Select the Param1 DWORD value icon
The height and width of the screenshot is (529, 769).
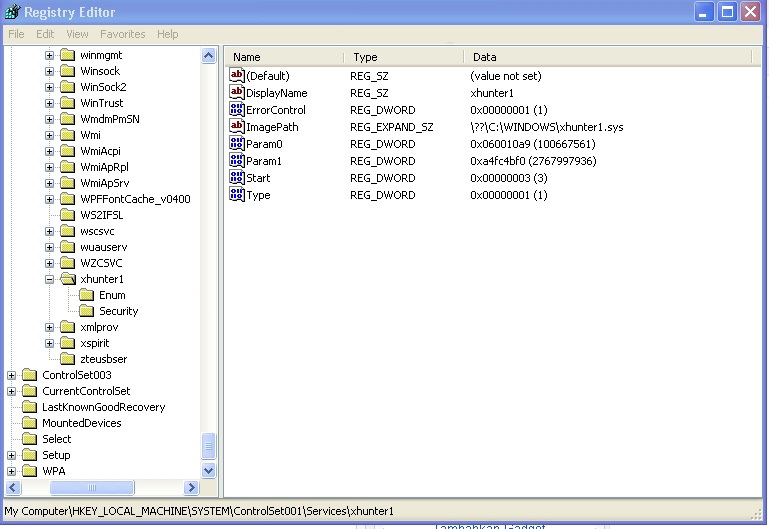237,160
